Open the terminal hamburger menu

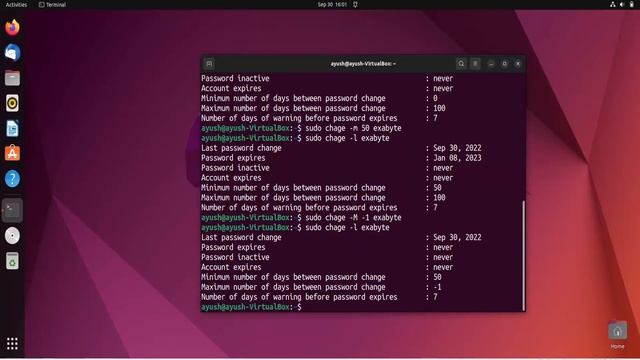click(475, 64)
